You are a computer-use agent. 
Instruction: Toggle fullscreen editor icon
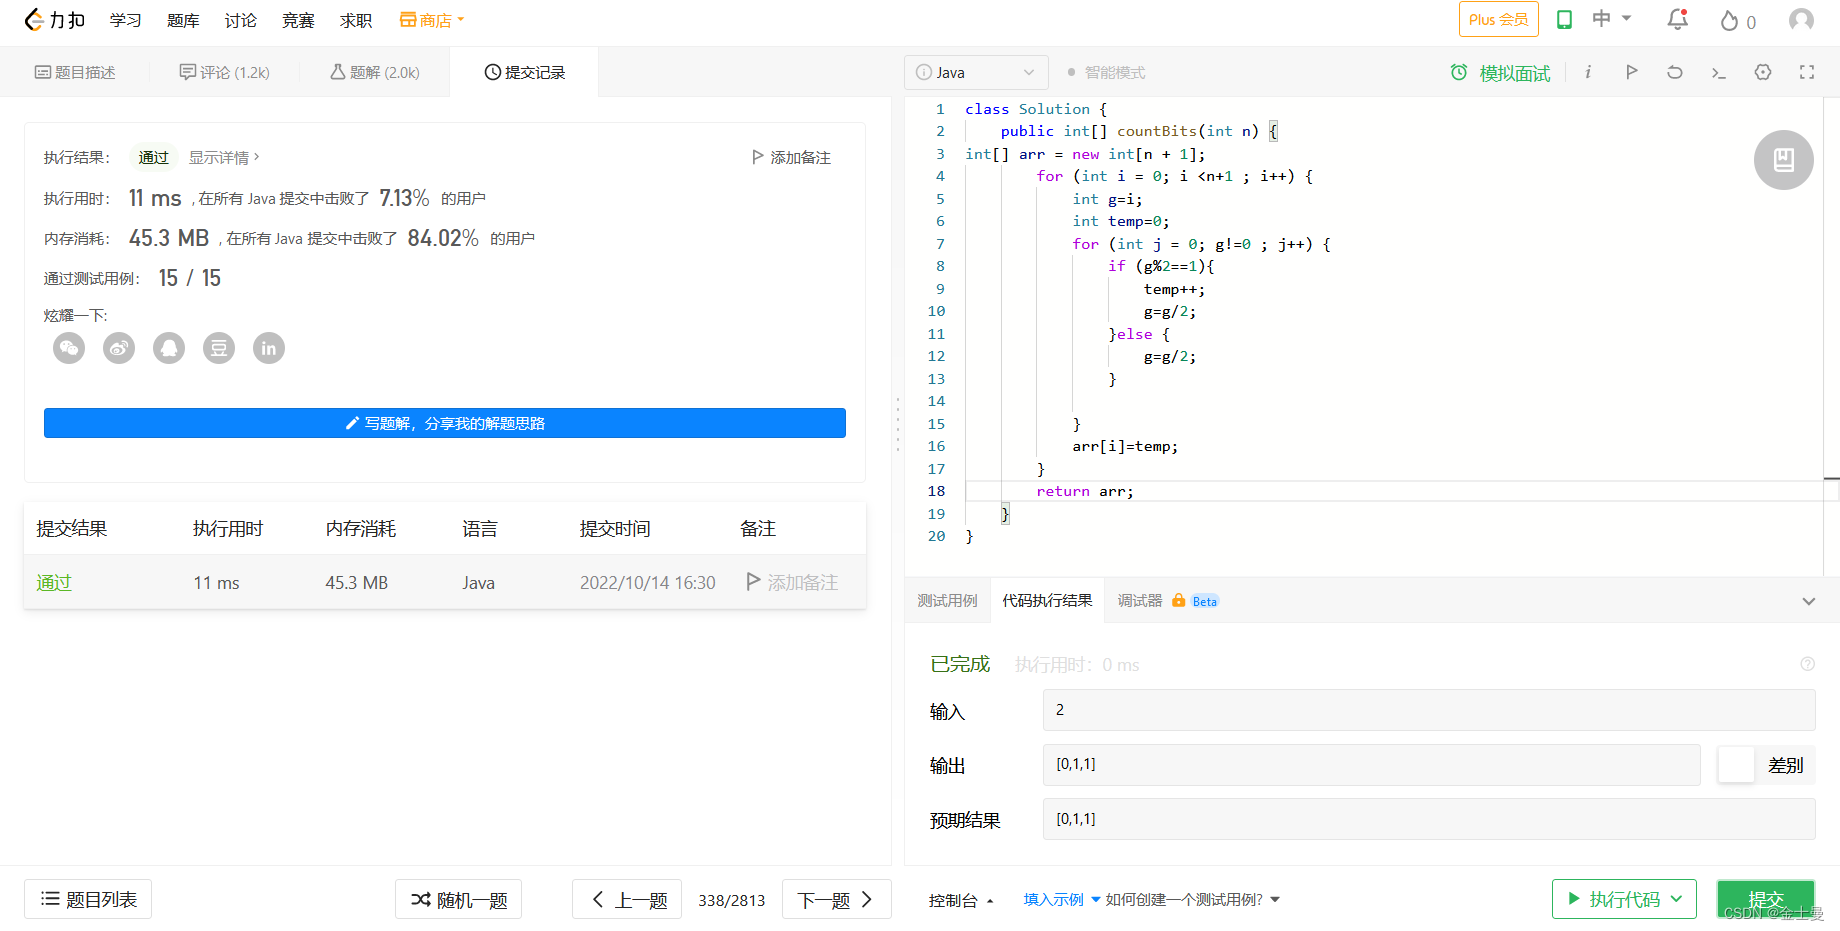click(x=1807, y=72)
